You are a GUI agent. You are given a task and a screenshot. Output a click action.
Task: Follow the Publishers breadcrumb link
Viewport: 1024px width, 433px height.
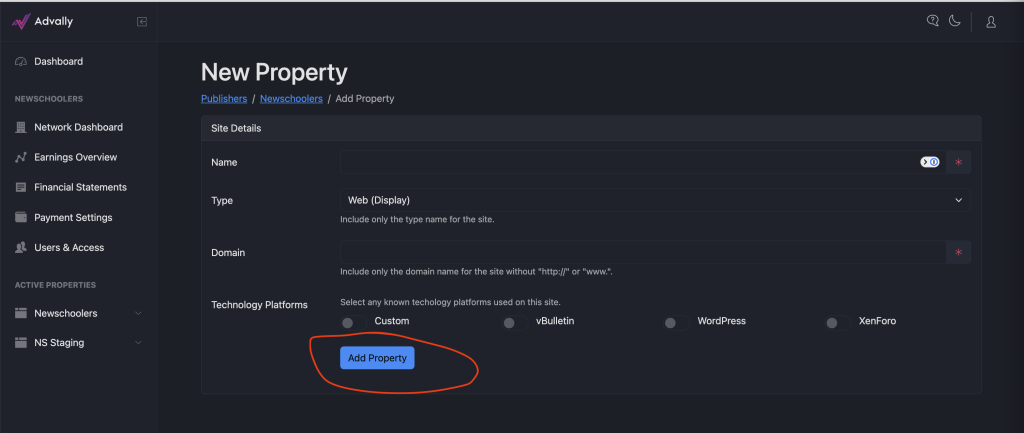tap(224, 99)
